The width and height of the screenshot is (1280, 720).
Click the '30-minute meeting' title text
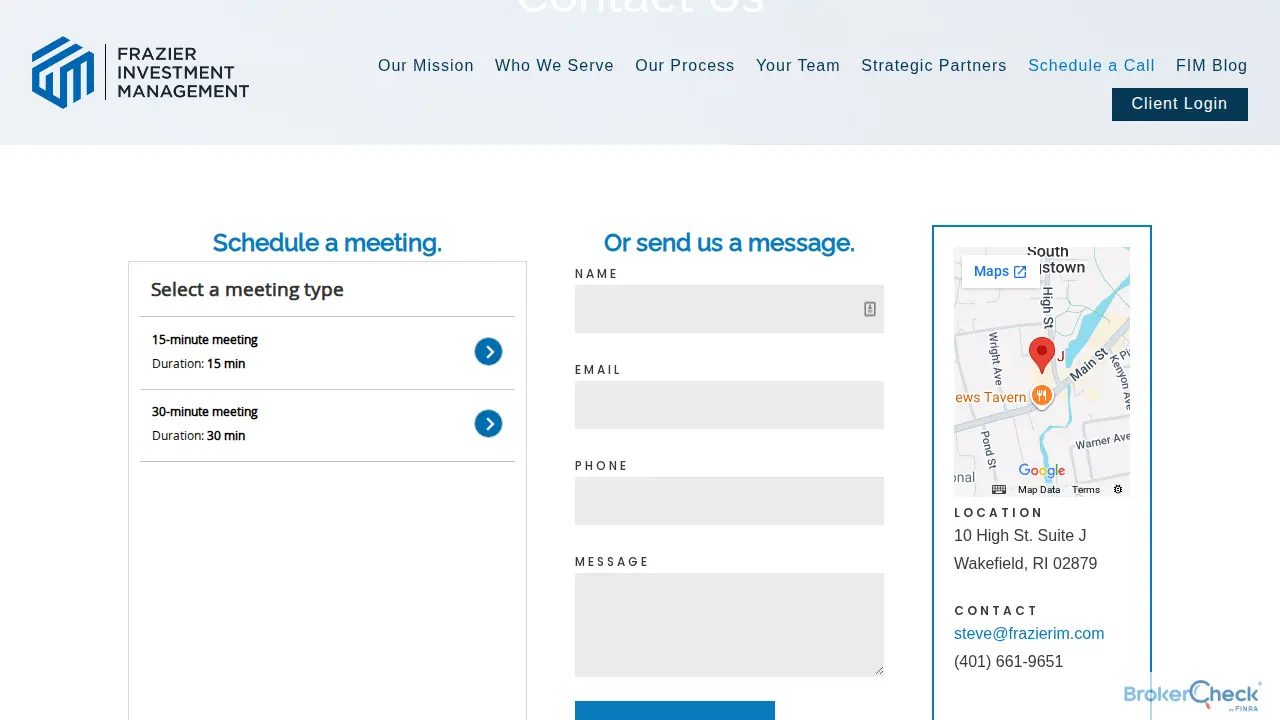(x=205, y=412)
